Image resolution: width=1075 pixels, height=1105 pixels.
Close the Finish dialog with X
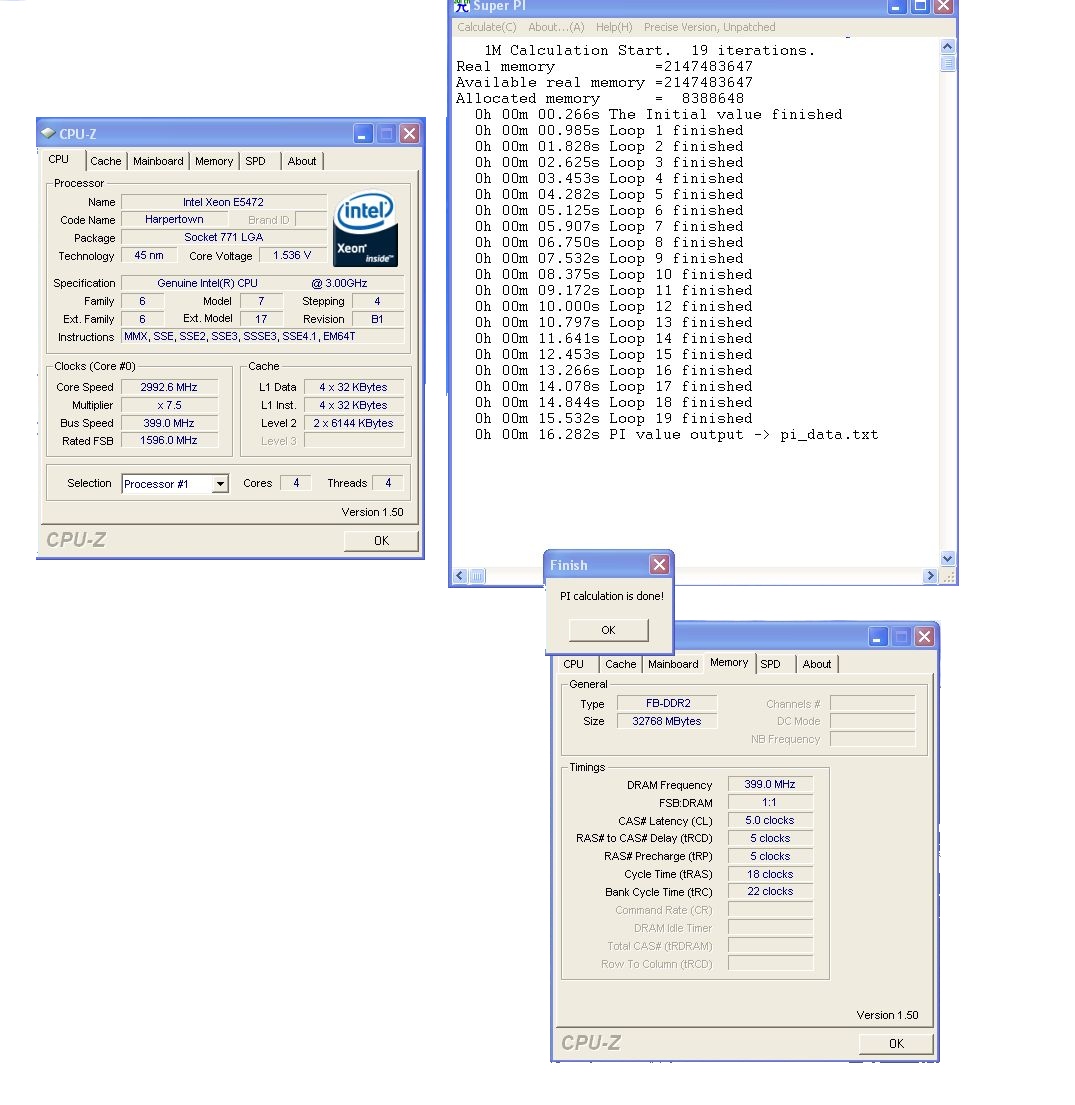659,564
